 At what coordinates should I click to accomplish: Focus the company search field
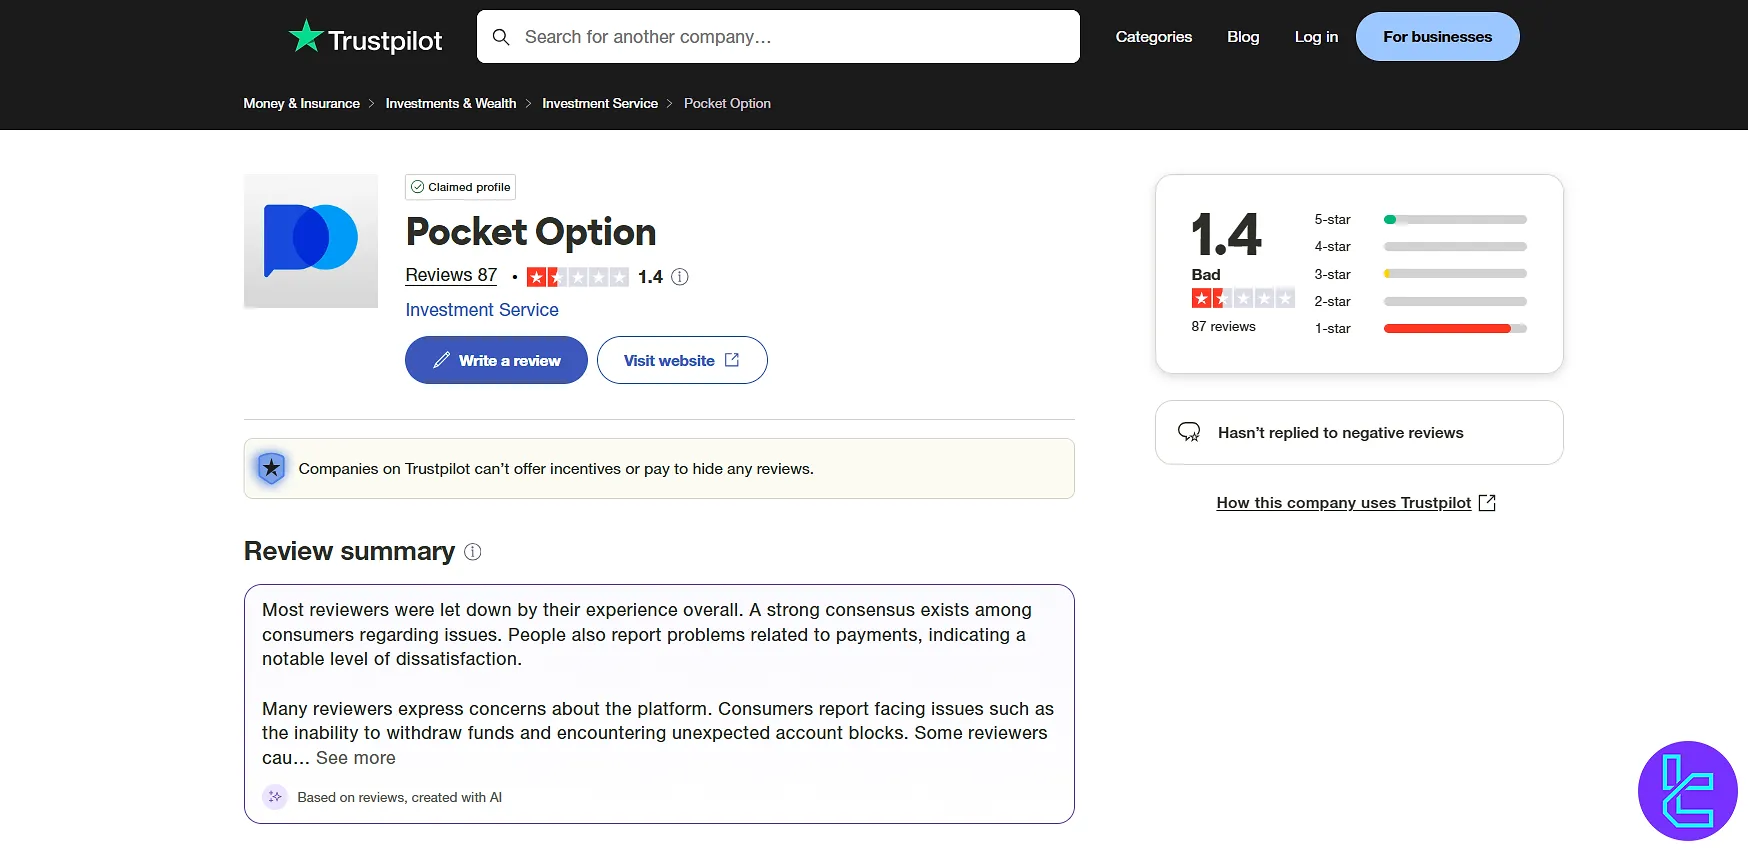coord(778,37)
